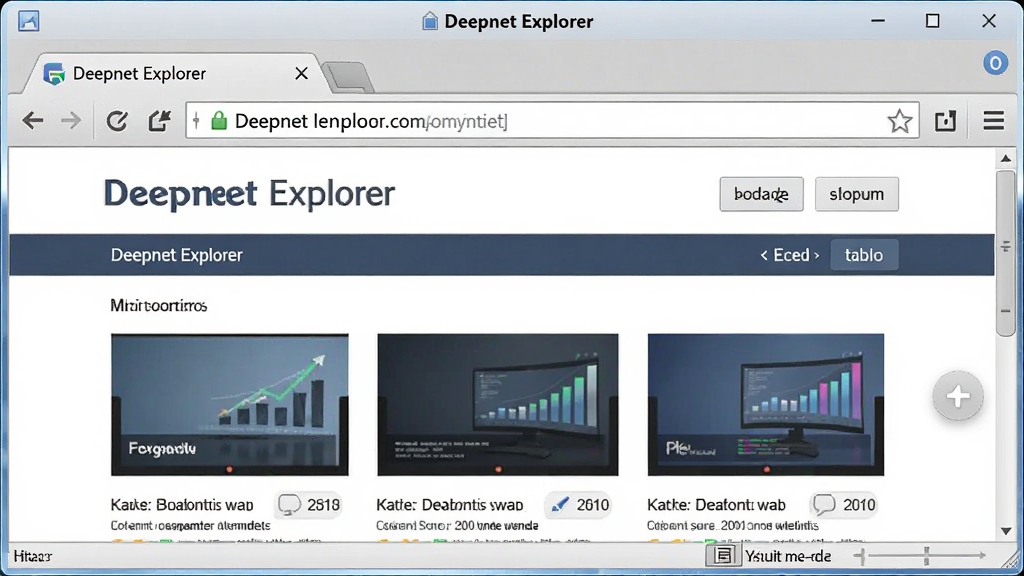This screenshot has height=576, width=1024.
Task: Open the pink and blue bars thumbnail
Action: 765,404
